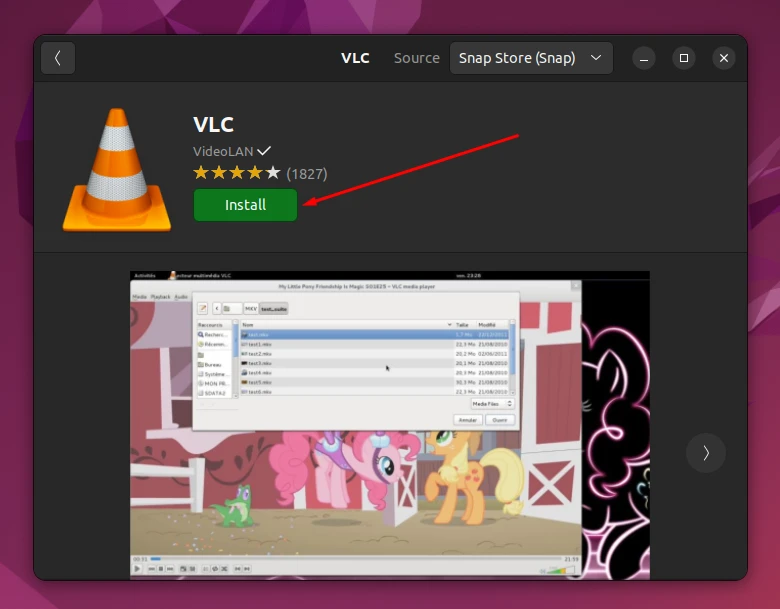Click the VLC title in header bar
Image resolution: width=780 pixels, height=609 pixels.
[355, 58]
